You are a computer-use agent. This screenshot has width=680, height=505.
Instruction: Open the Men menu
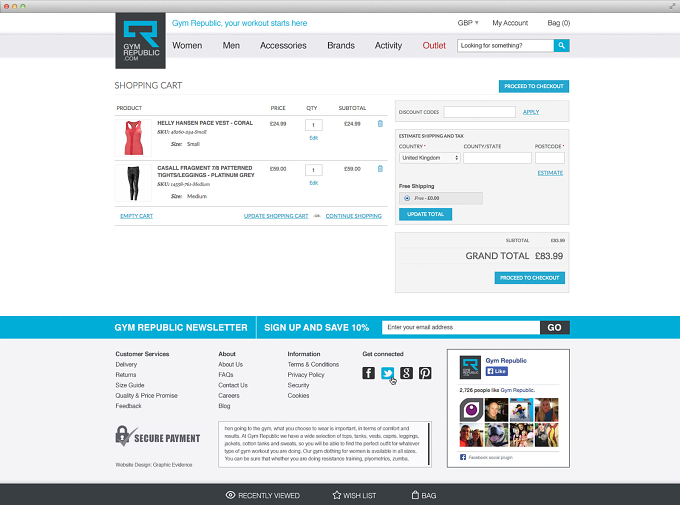231,46
